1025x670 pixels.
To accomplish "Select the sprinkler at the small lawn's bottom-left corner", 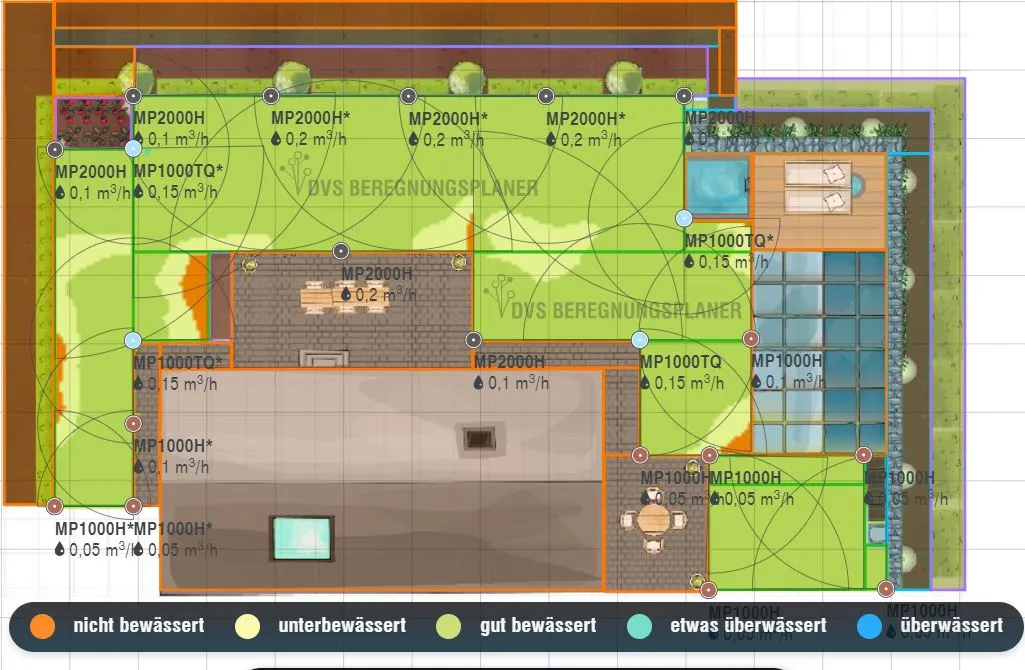I will coord(709,590).
